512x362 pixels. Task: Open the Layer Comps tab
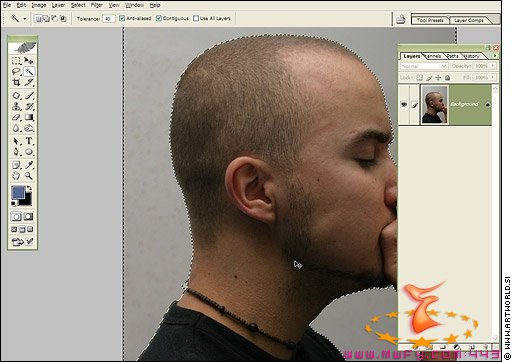point(469,20)
